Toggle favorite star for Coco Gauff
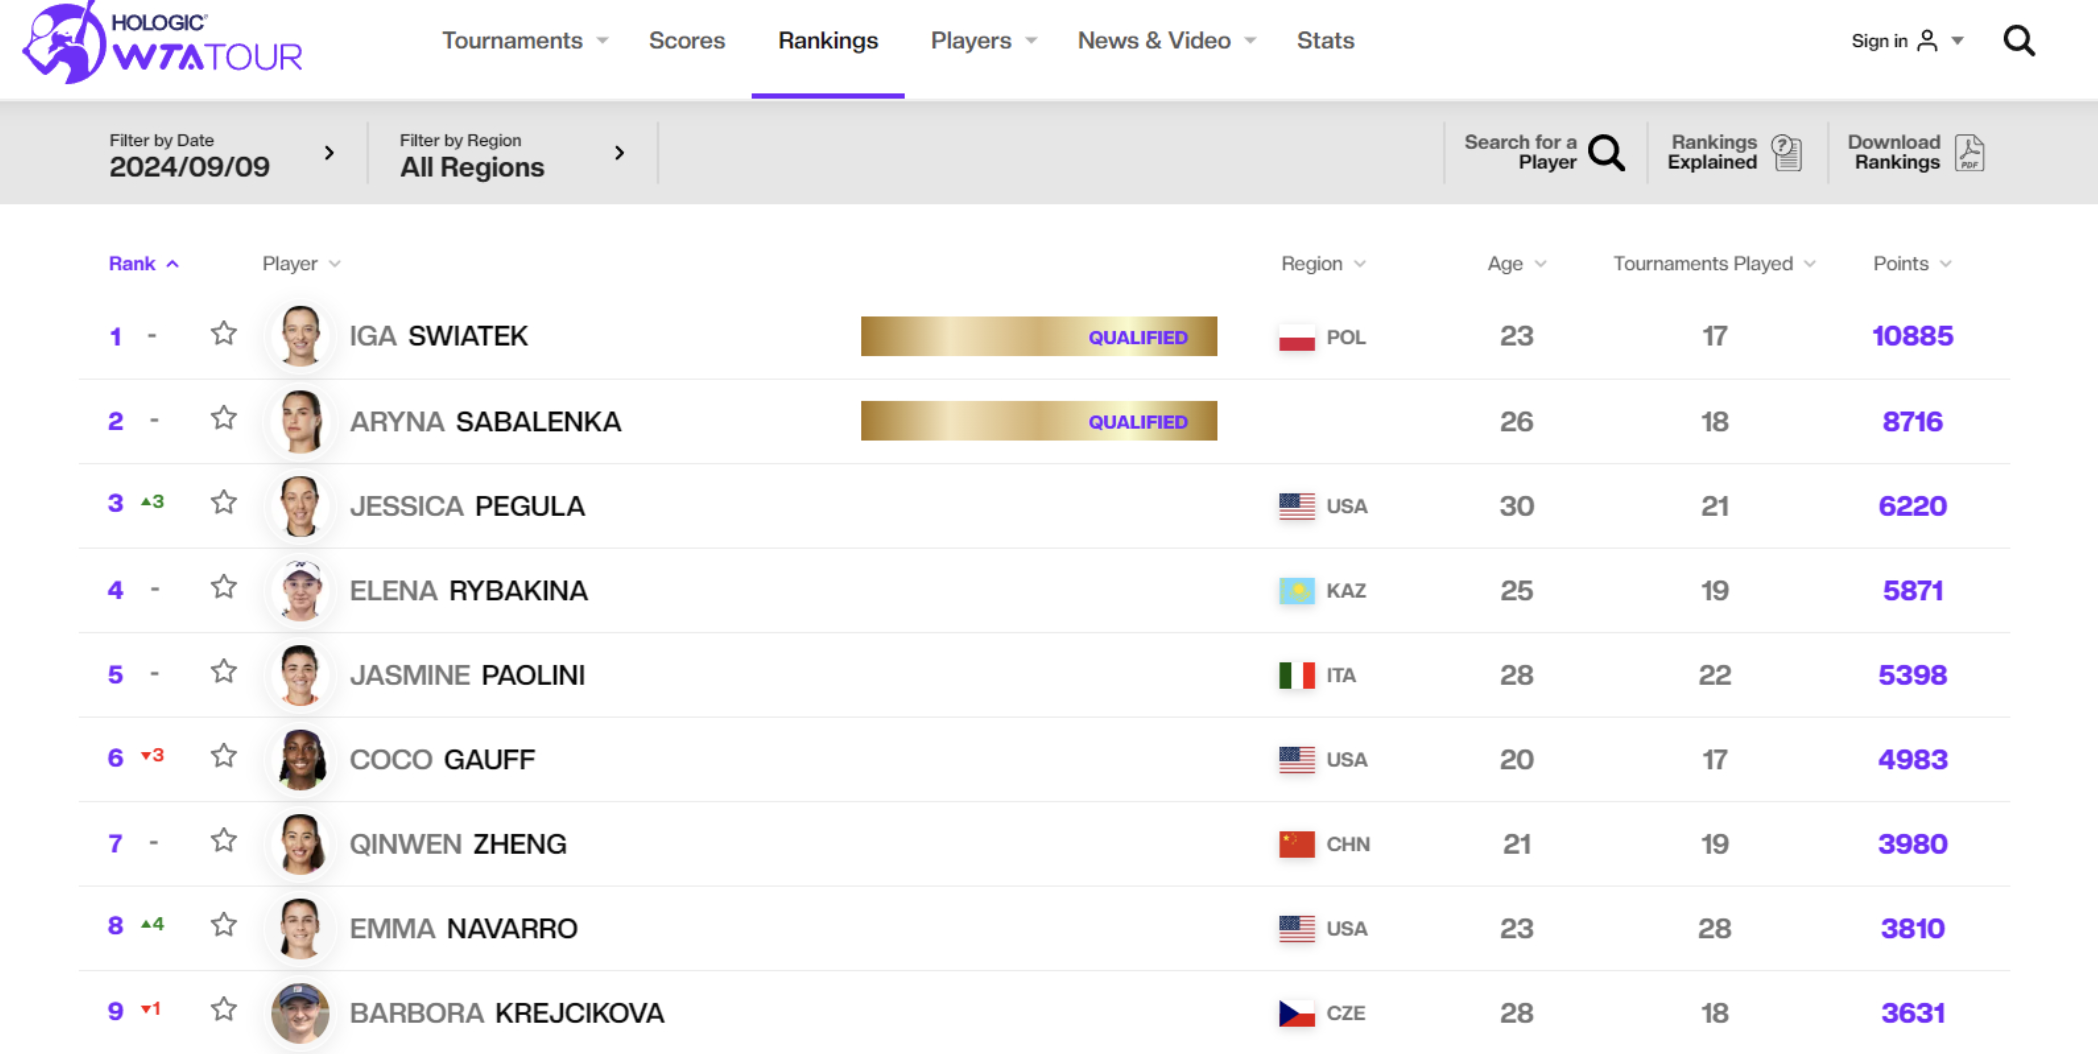Image resolution: width=2098 pixels, height=1054 pixels. [224, 757]
